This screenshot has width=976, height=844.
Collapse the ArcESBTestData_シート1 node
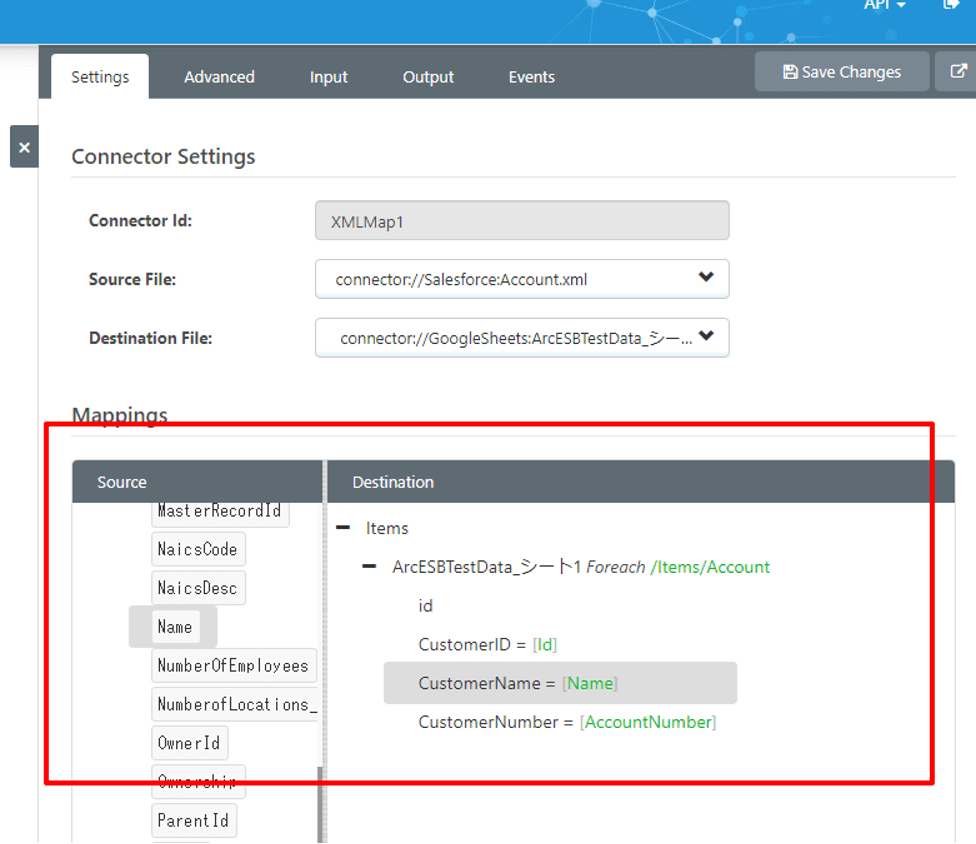tap(369, 566)
